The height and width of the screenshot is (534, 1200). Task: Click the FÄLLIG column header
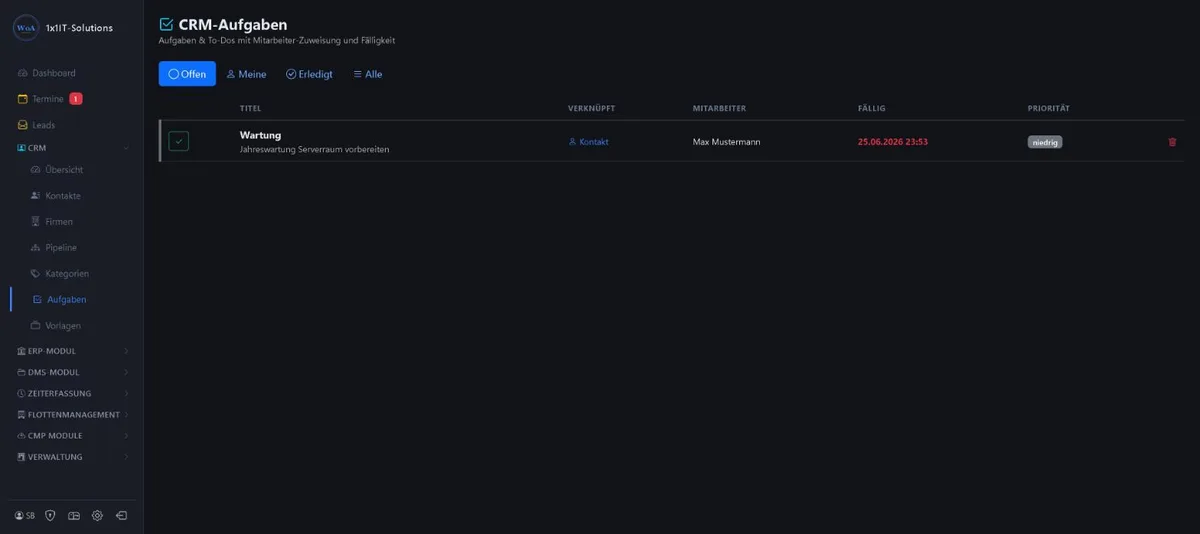tap(871, 108)
